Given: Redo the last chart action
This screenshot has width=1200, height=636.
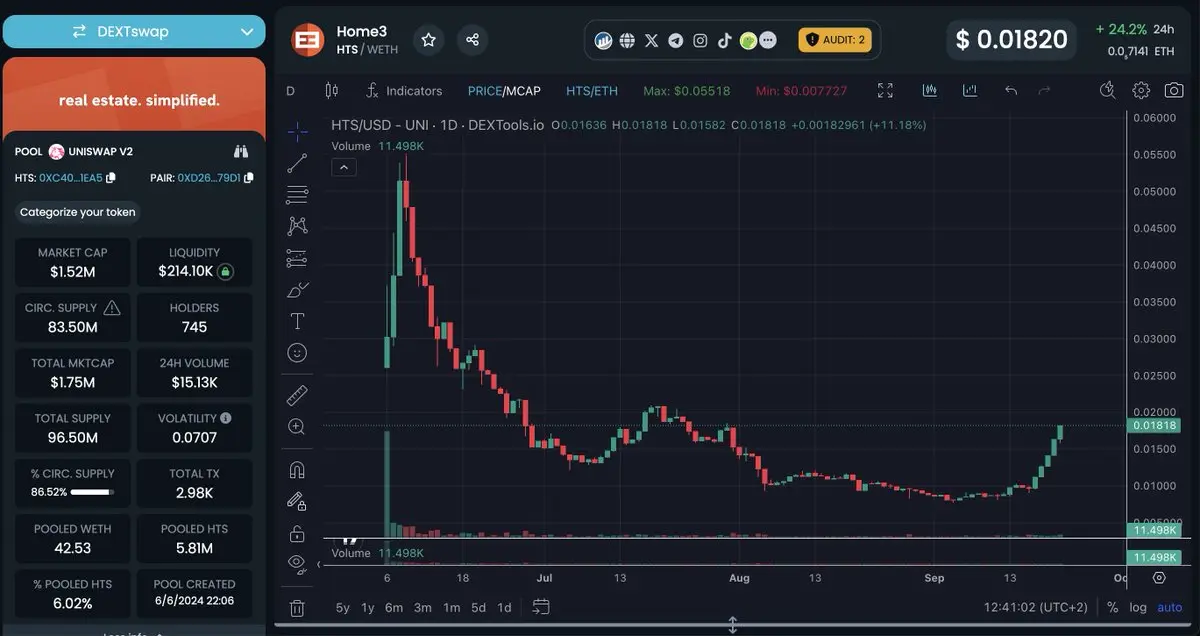Looking at the screenshot, I should 1044,91.
